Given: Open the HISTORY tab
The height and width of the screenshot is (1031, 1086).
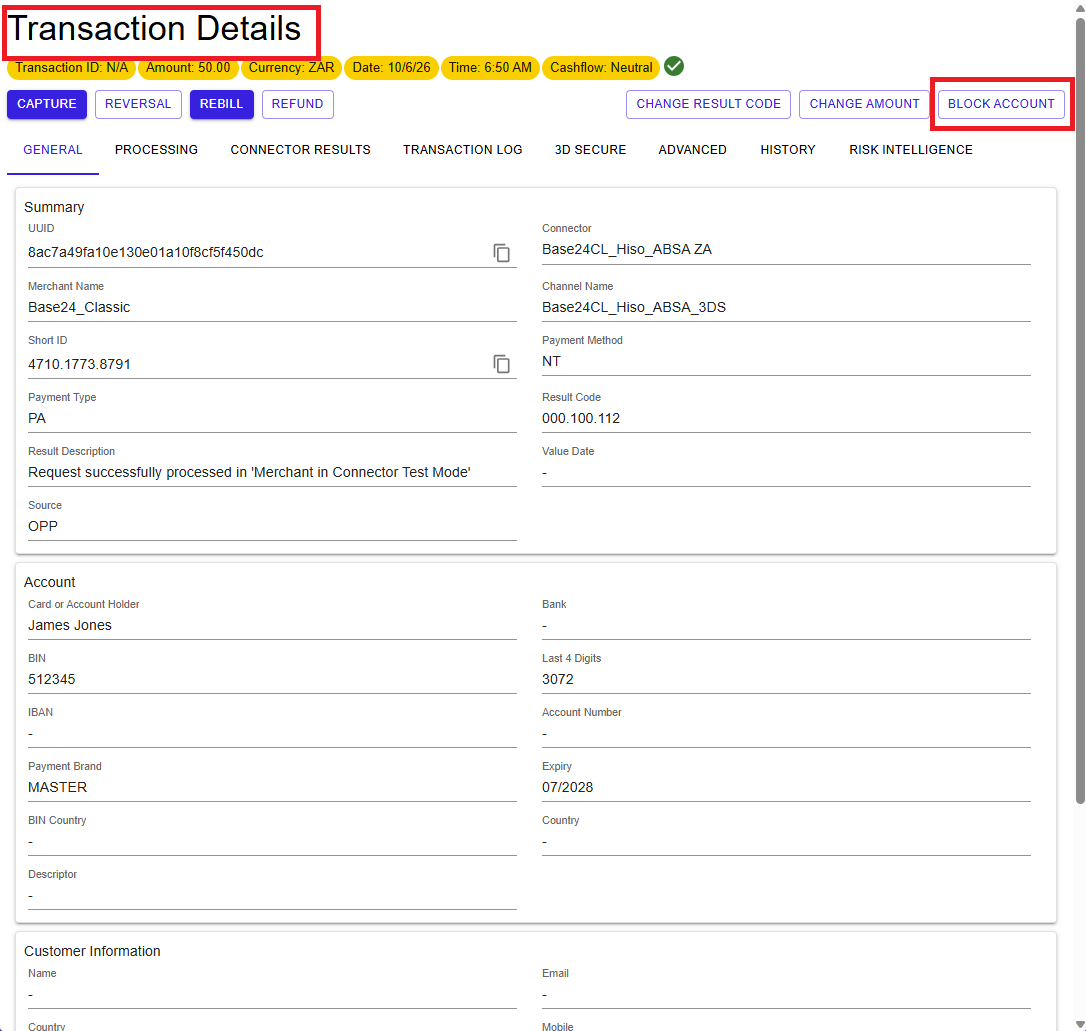Looking at the screenshot, I should pos(788,150).
